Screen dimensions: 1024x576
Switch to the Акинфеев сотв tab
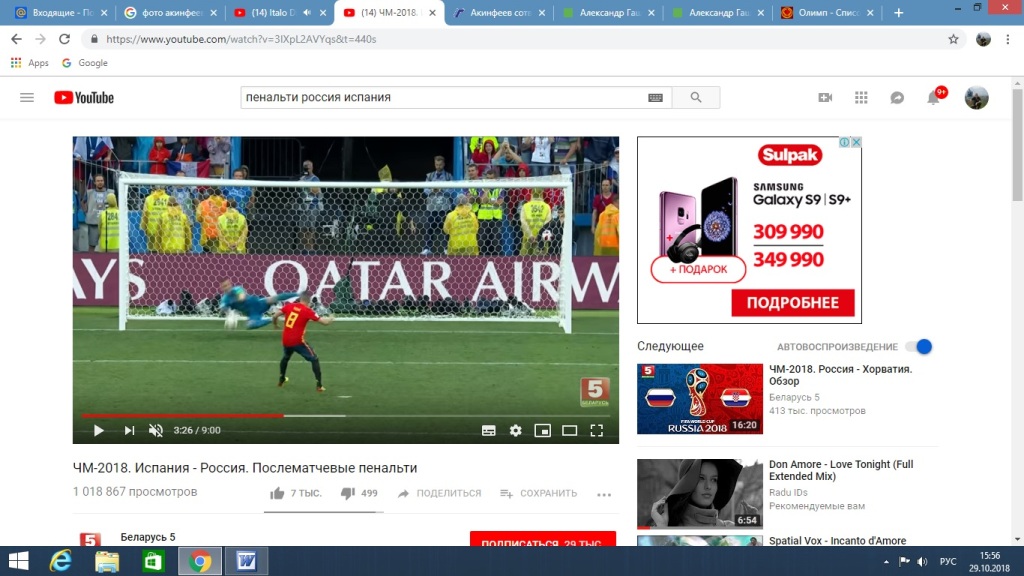tap(500, 12)
